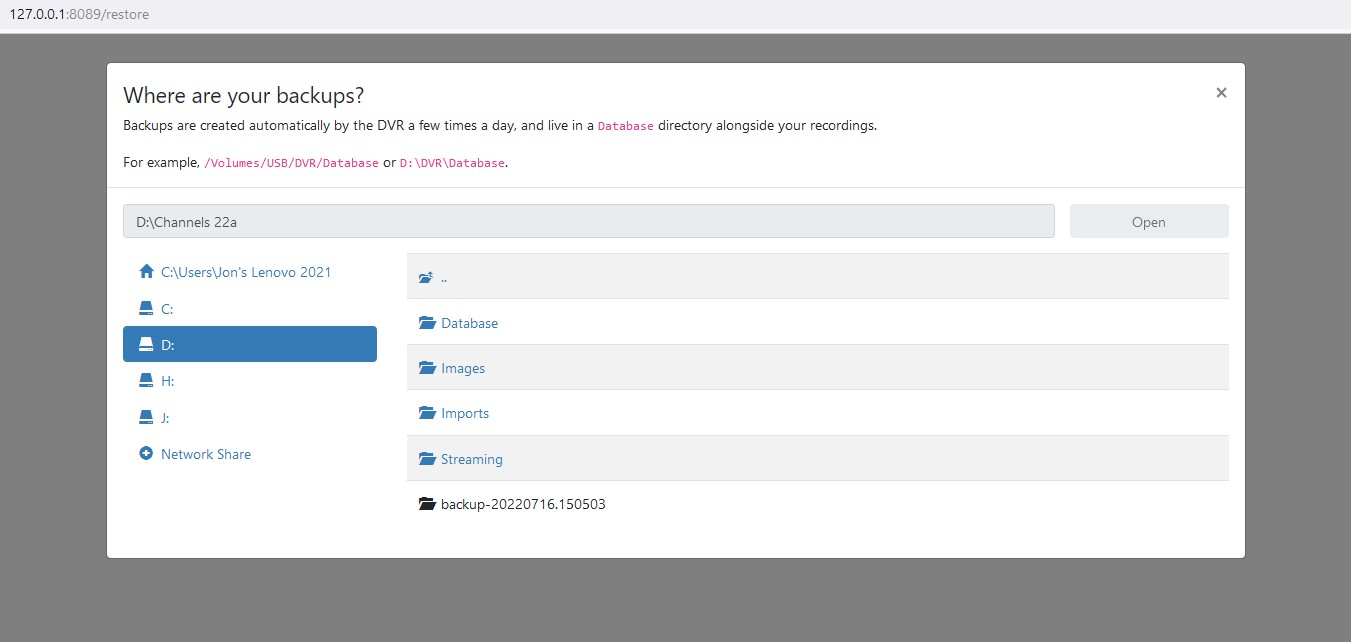Go to C:\Users\Jon's Lenovo 2021 location
This screenshot has height=642, width=1351.
click(245, 272)
